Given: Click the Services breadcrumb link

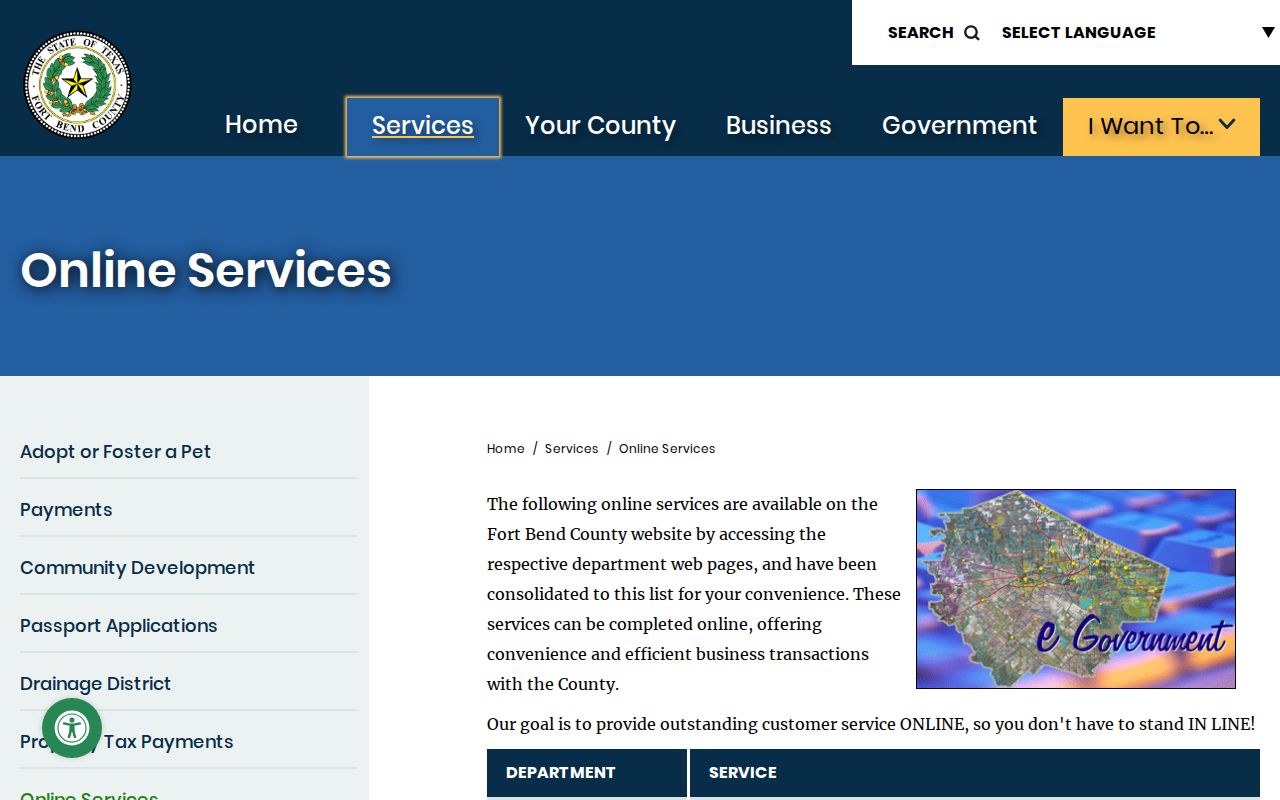Looking at the screenshot, I should tap(572, 449).
